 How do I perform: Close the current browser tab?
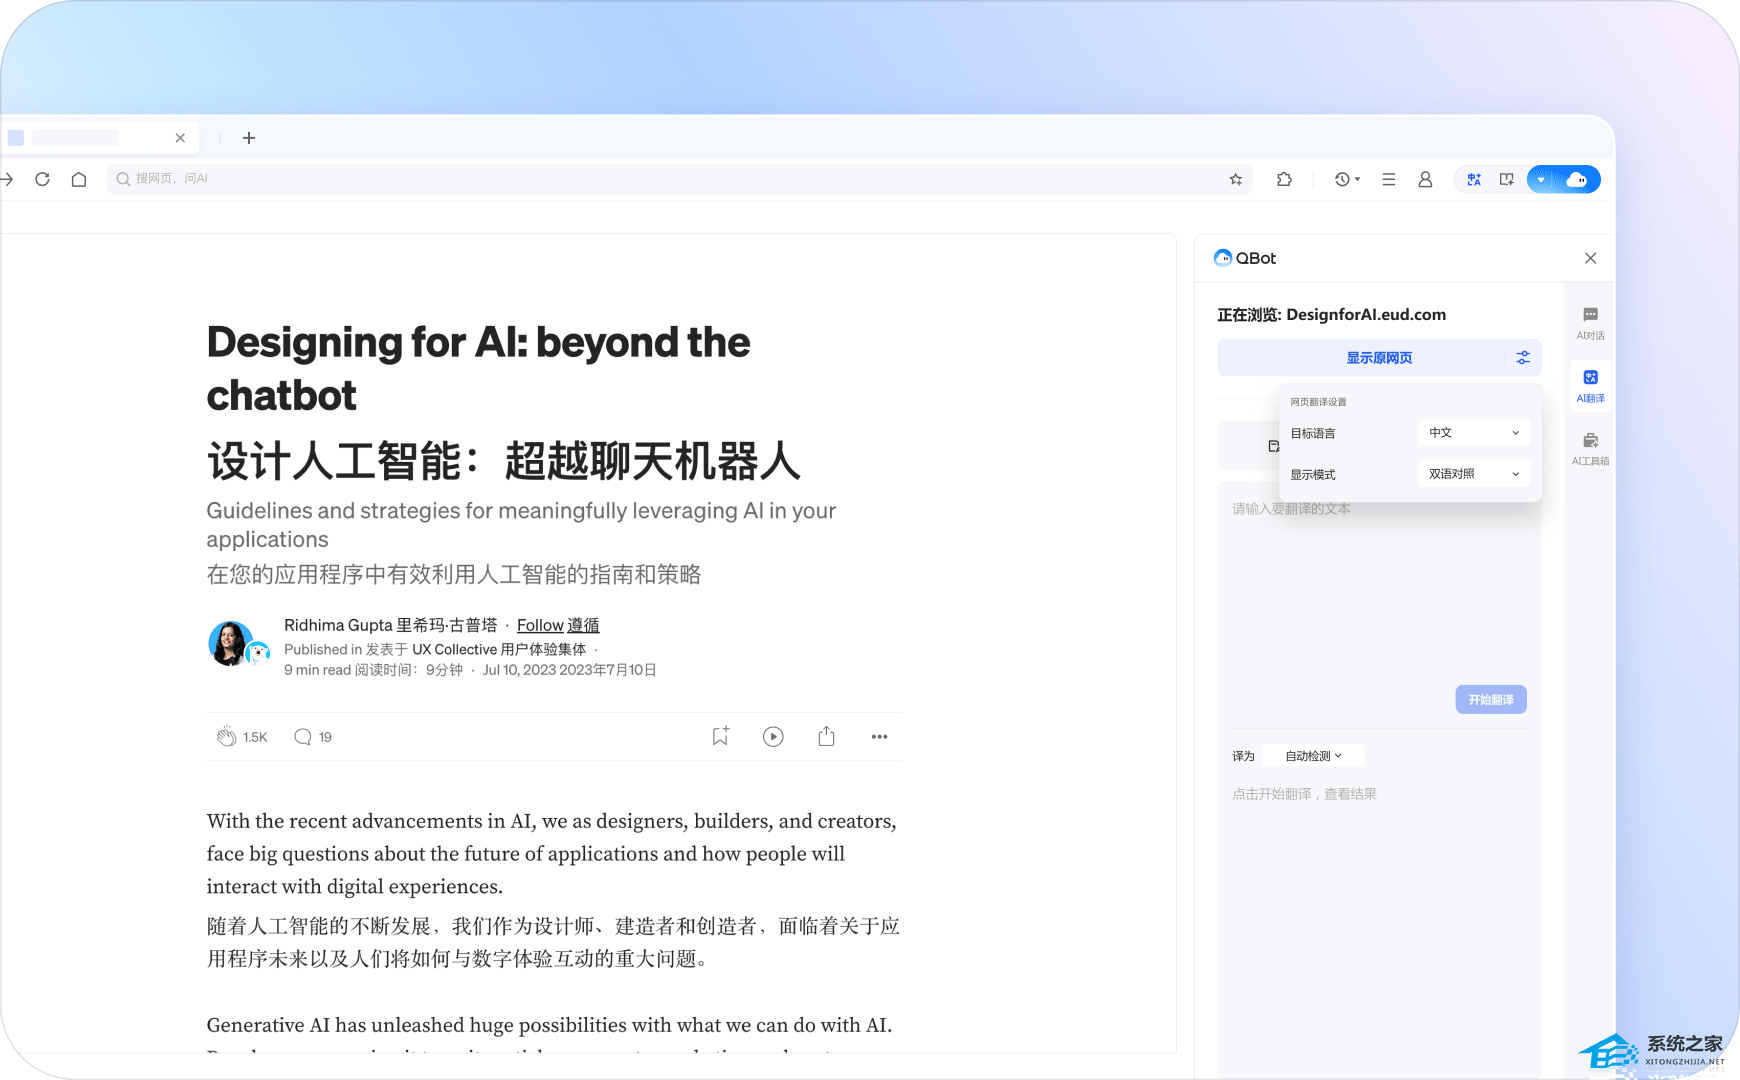click(180, 138)
